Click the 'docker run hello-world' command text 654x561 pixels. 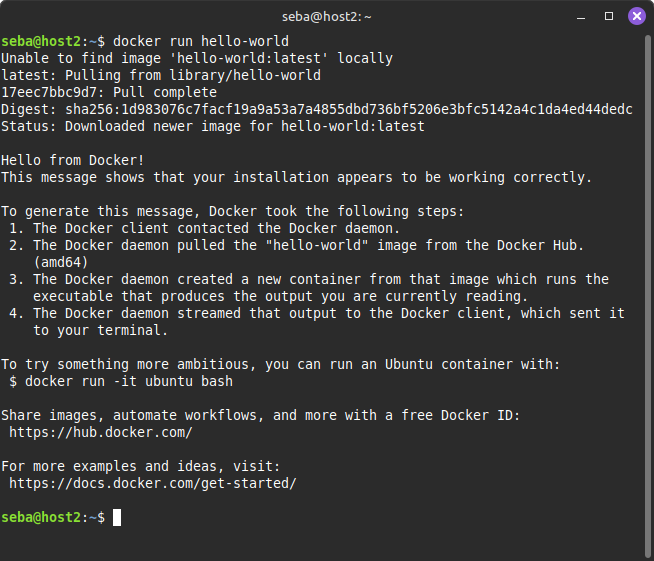tap(201, 41)
